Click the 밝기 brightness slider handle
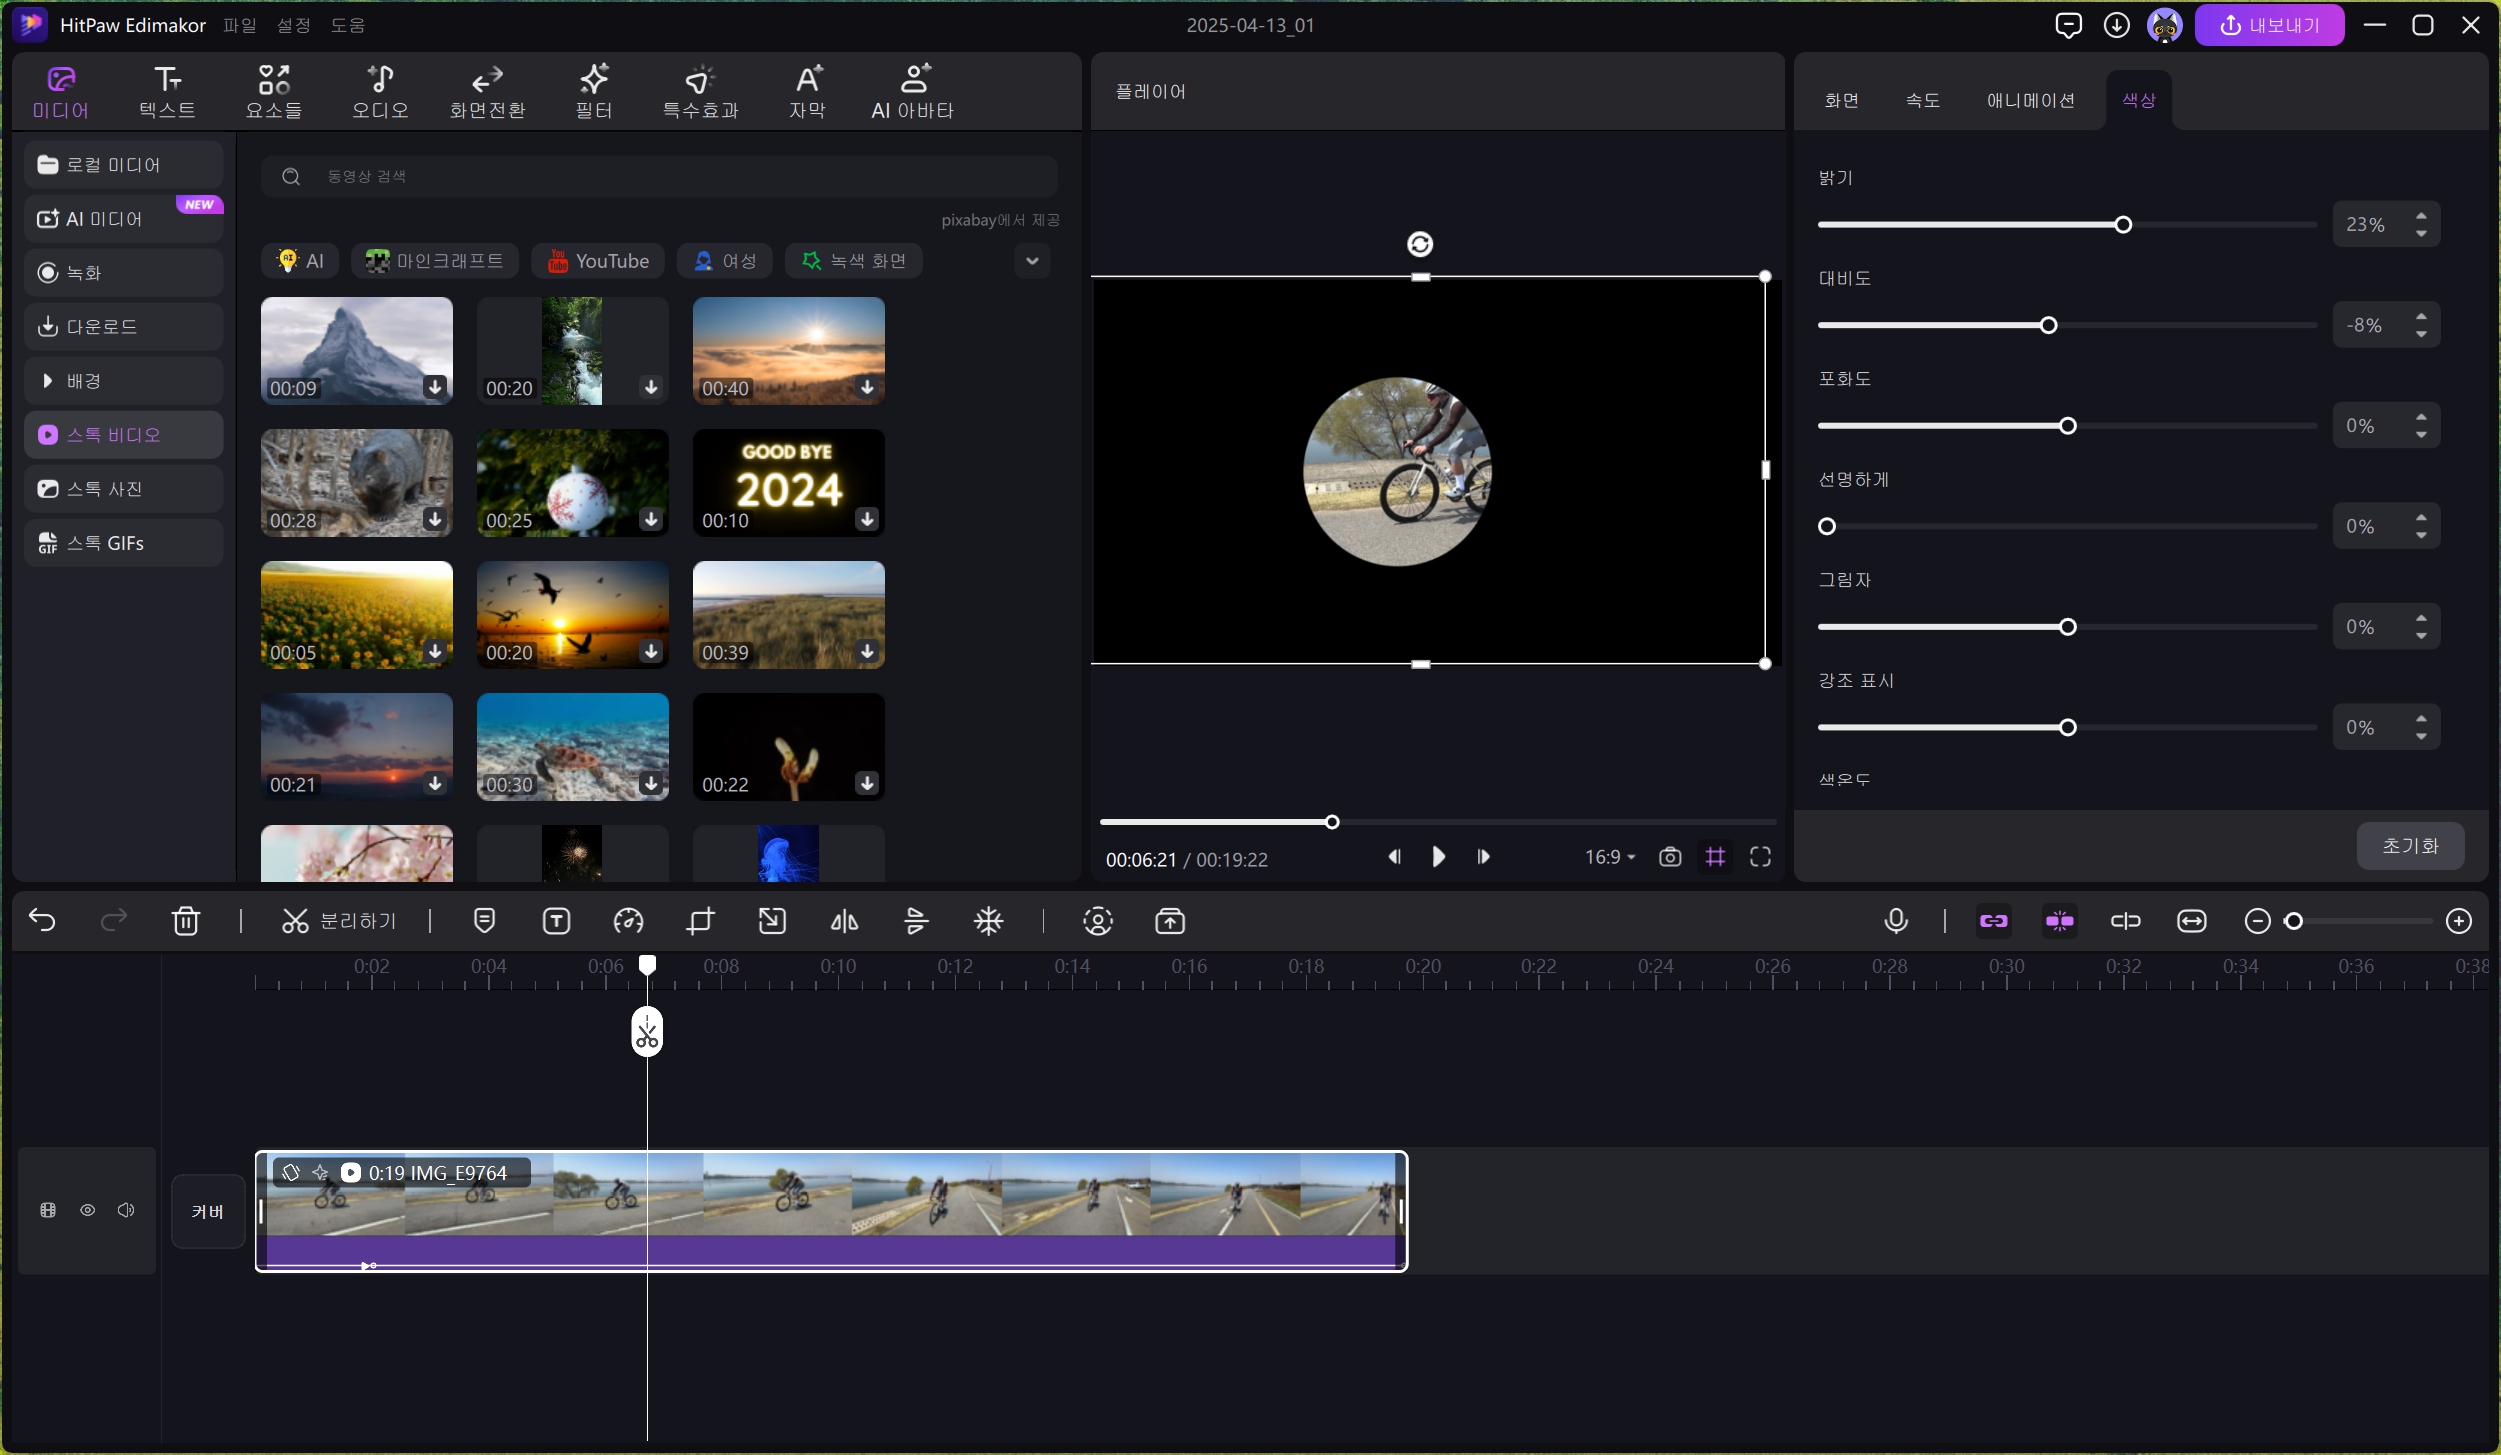2501x1455 pixels. (x=2123, y=225)
